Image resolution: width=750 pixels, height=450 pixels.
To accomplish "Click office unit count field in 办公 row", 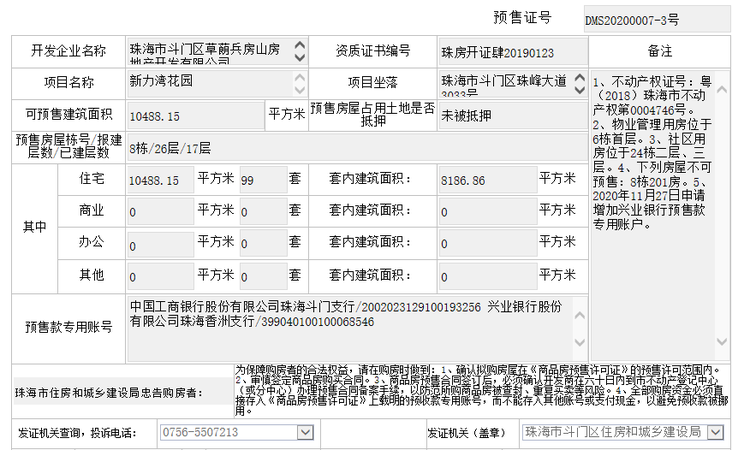I will point(263,244).
